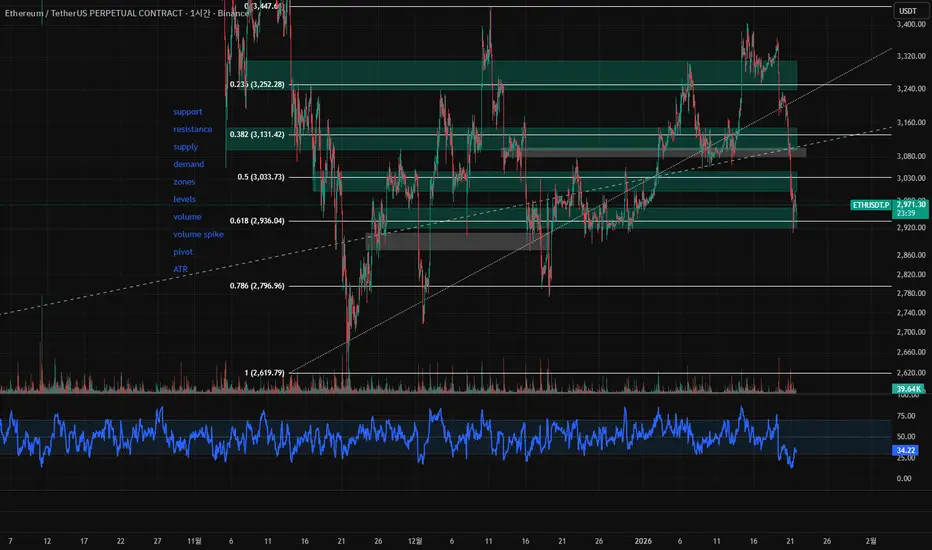Click the 'volume spike' text note

click(199, 234)
